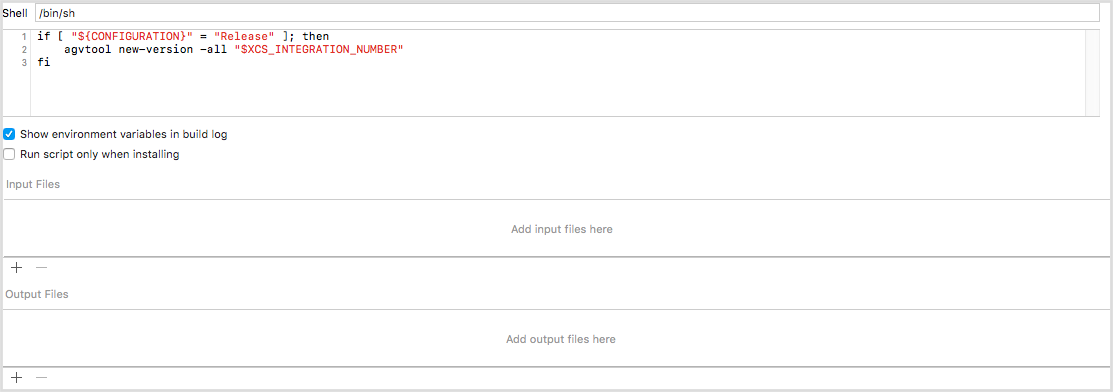
Task: Enable Run script only when installing
Action: tap(9, 154)
